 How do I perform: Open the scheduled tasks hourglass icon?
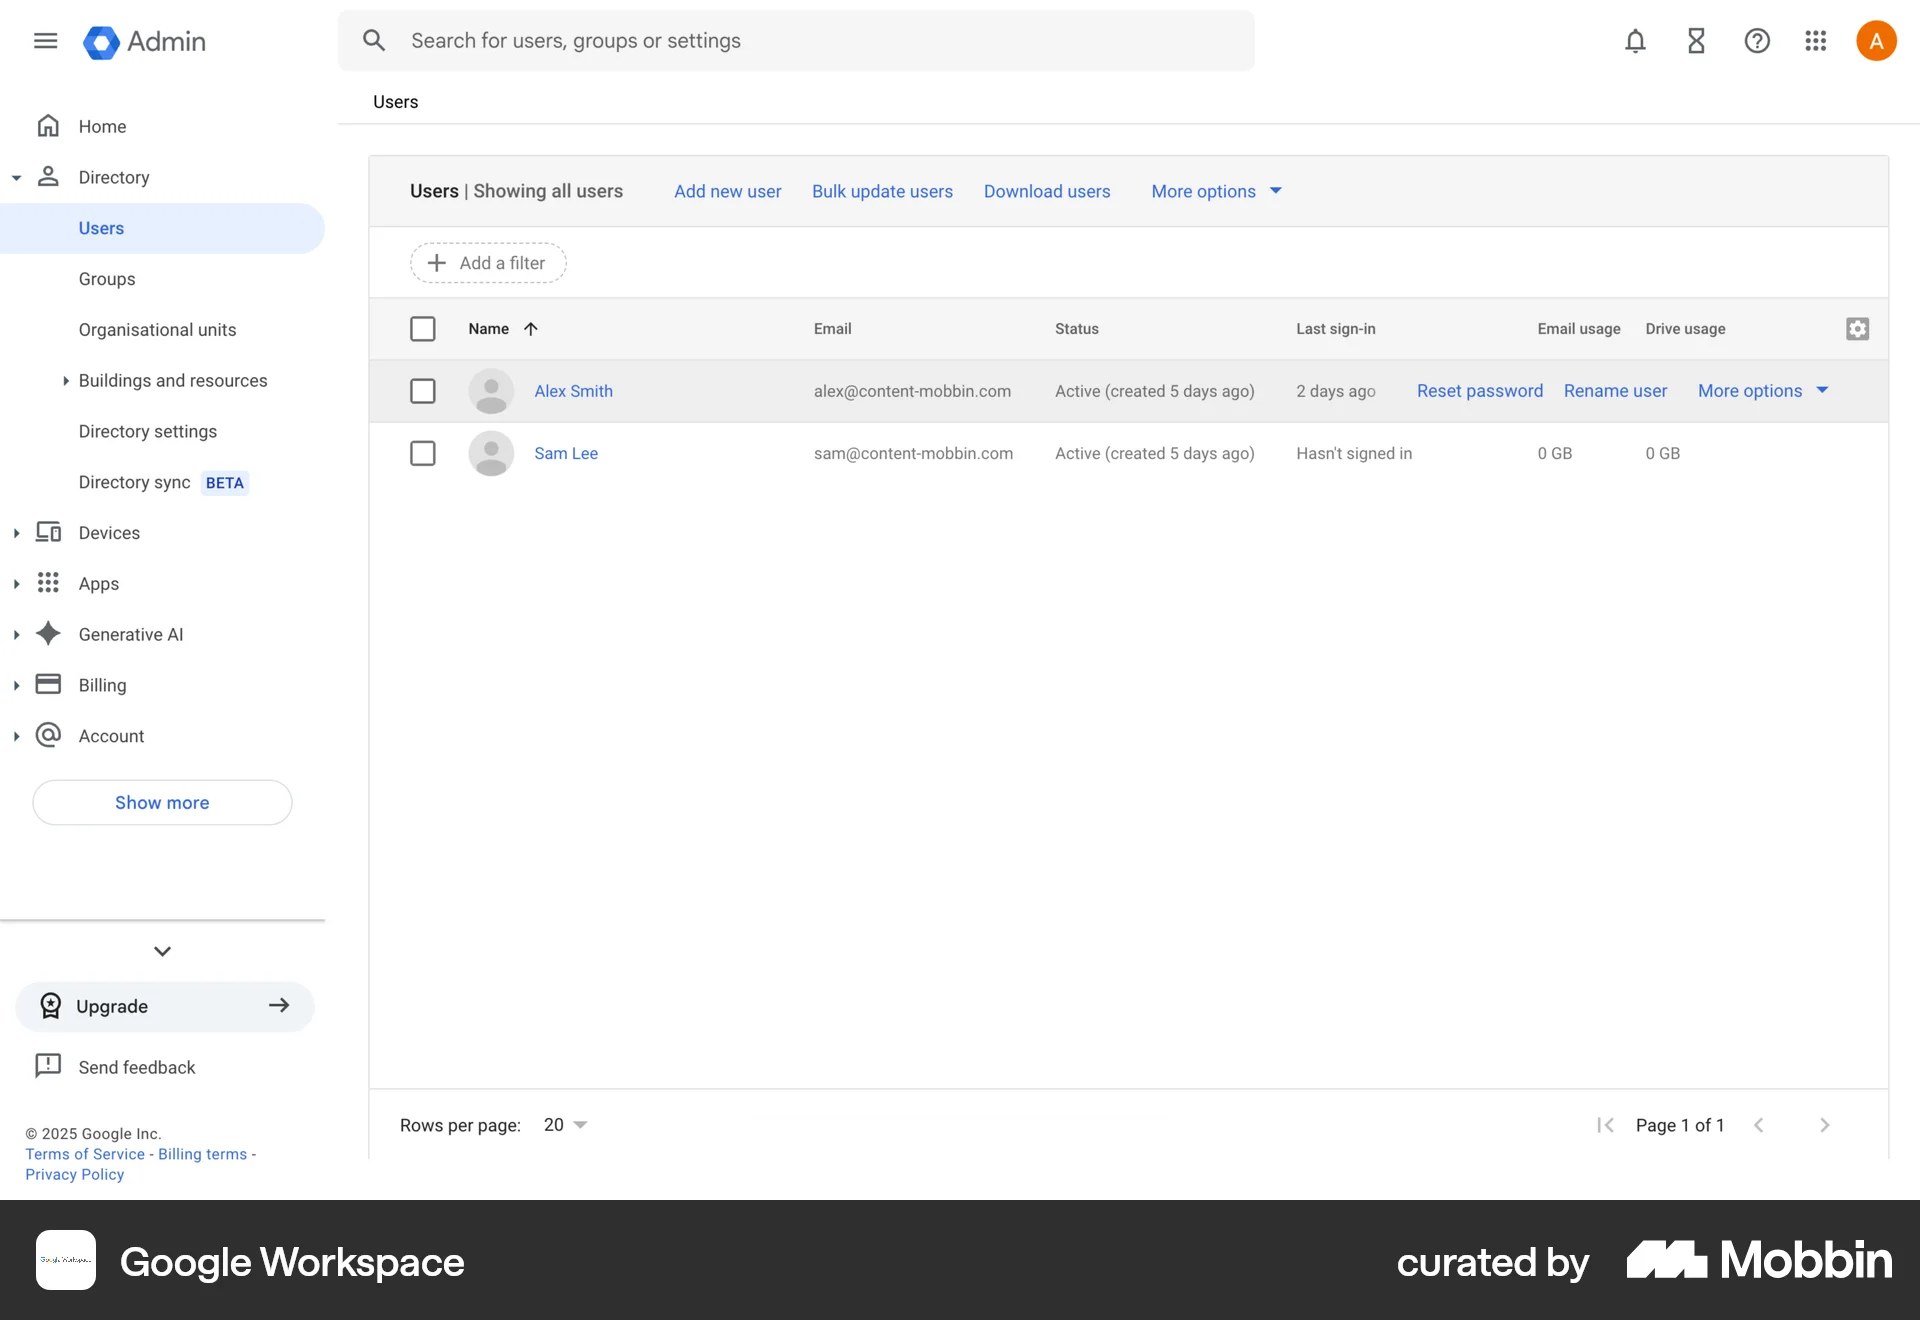point(1696,41)
